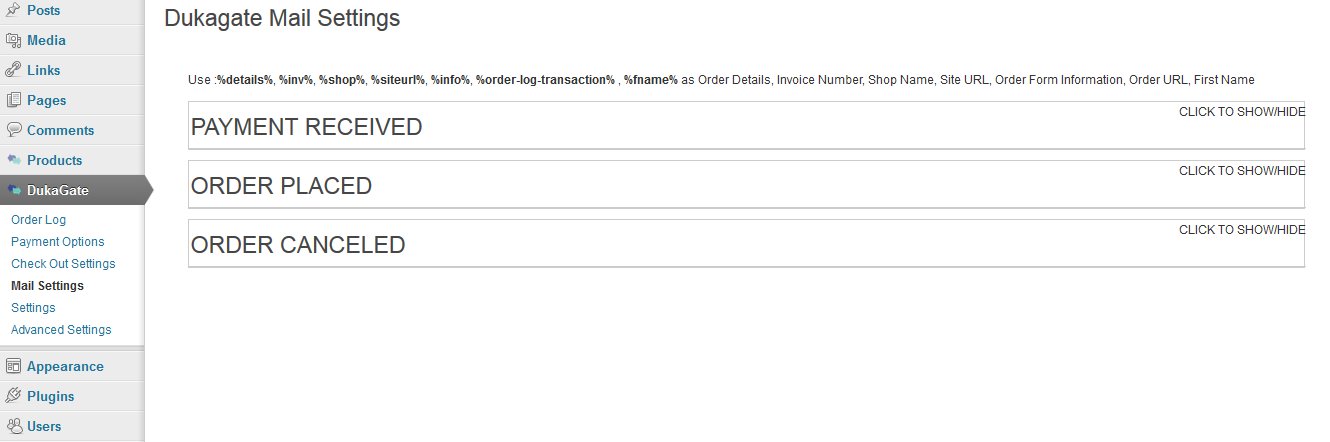This screenshot has height=442, width=1330.
Task: Click the Plugins plug icon
Action: 14,396
